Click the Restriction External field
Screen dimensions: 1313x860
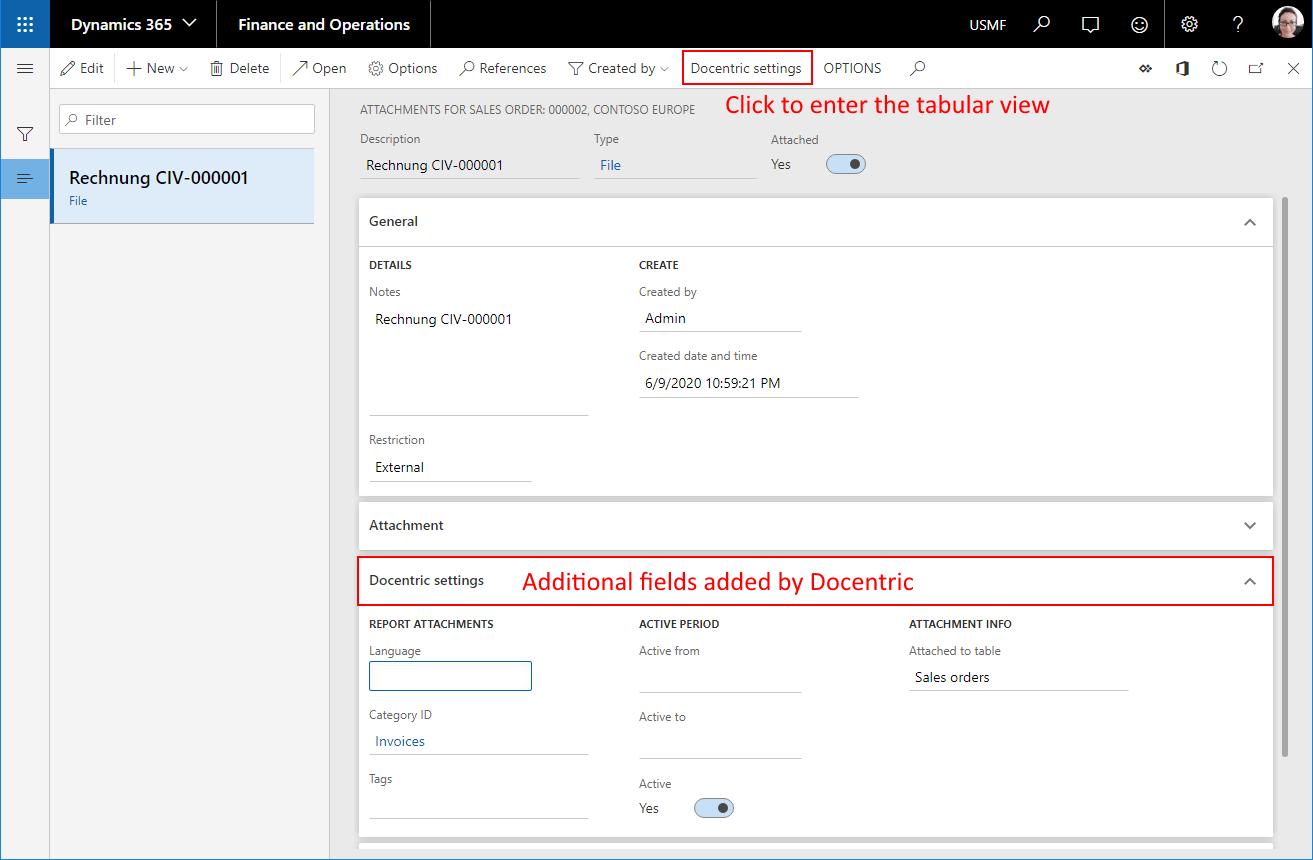click(x=450, y=467)
